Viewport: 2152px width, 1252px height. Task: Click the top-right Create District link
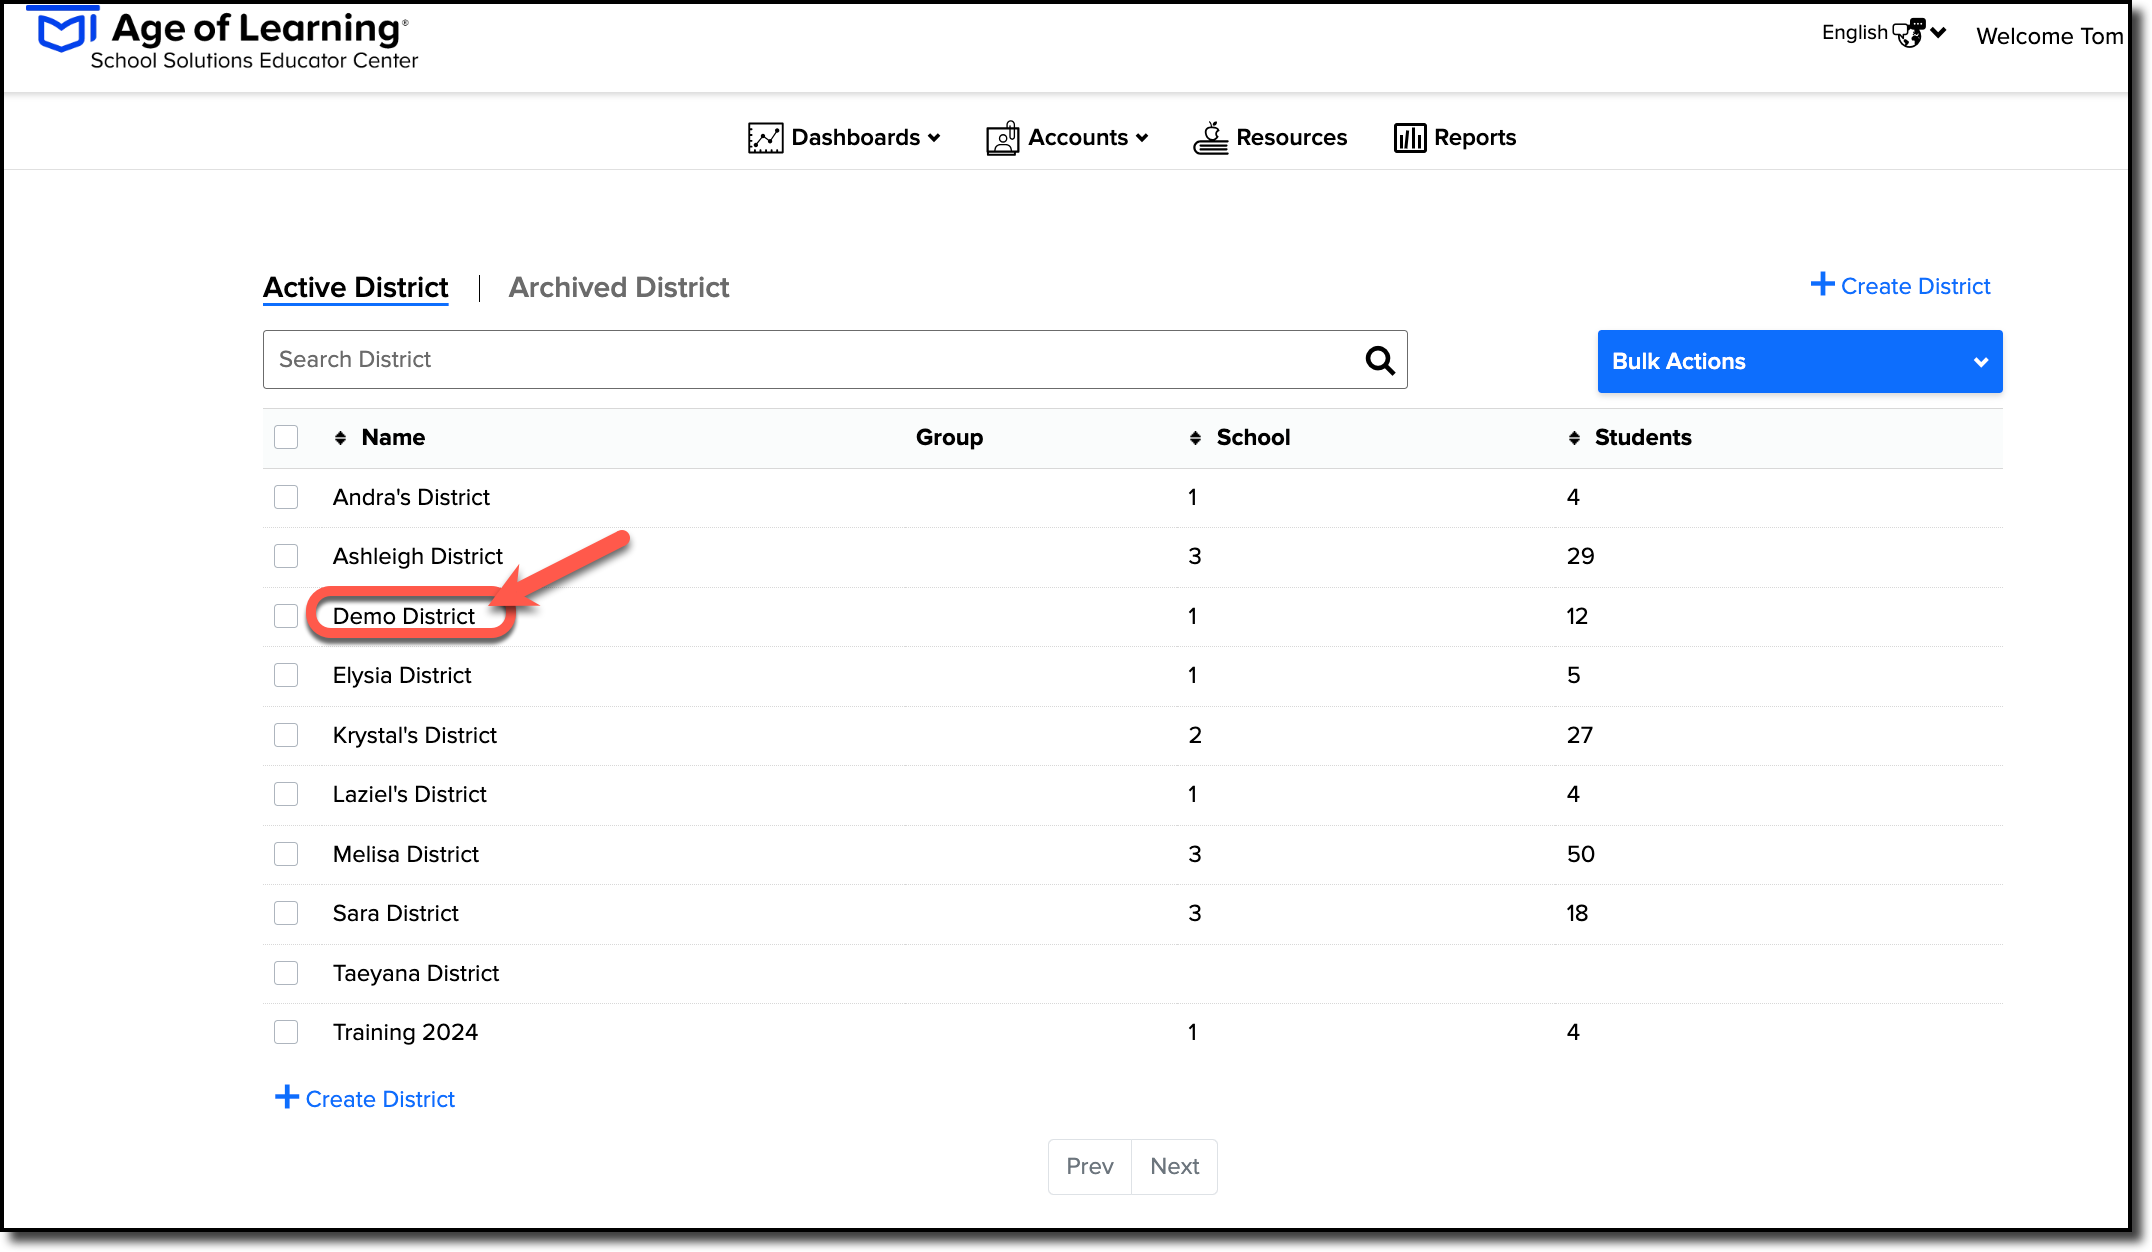(1900, 286)
